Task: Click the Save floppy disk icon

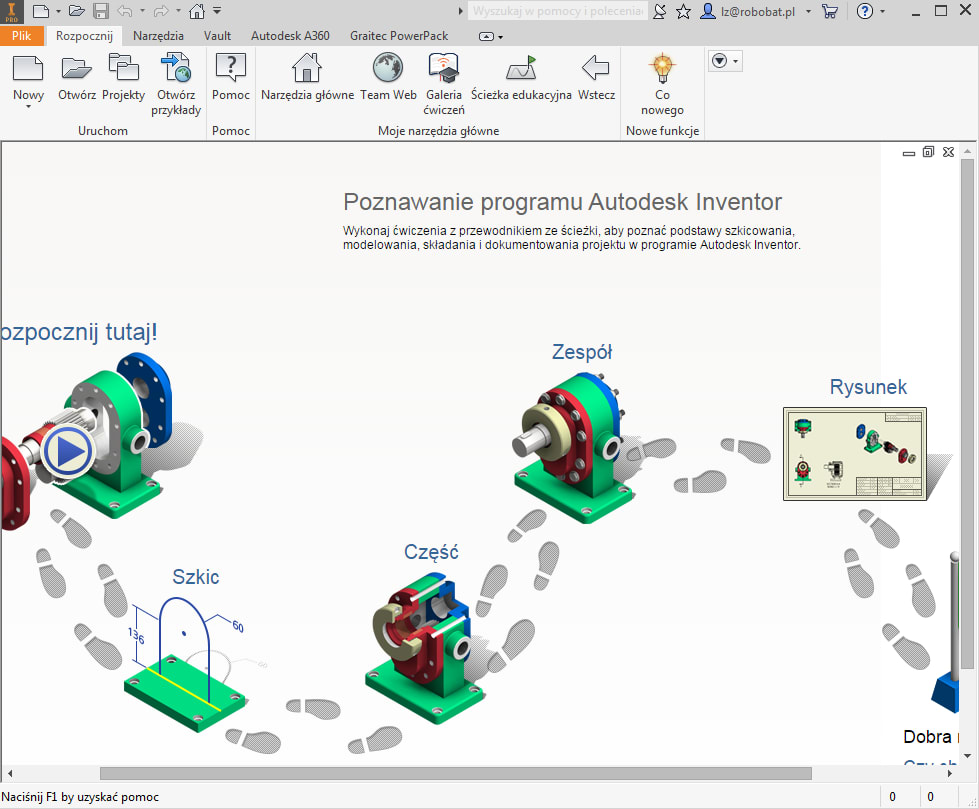Action: pos(101,11)
